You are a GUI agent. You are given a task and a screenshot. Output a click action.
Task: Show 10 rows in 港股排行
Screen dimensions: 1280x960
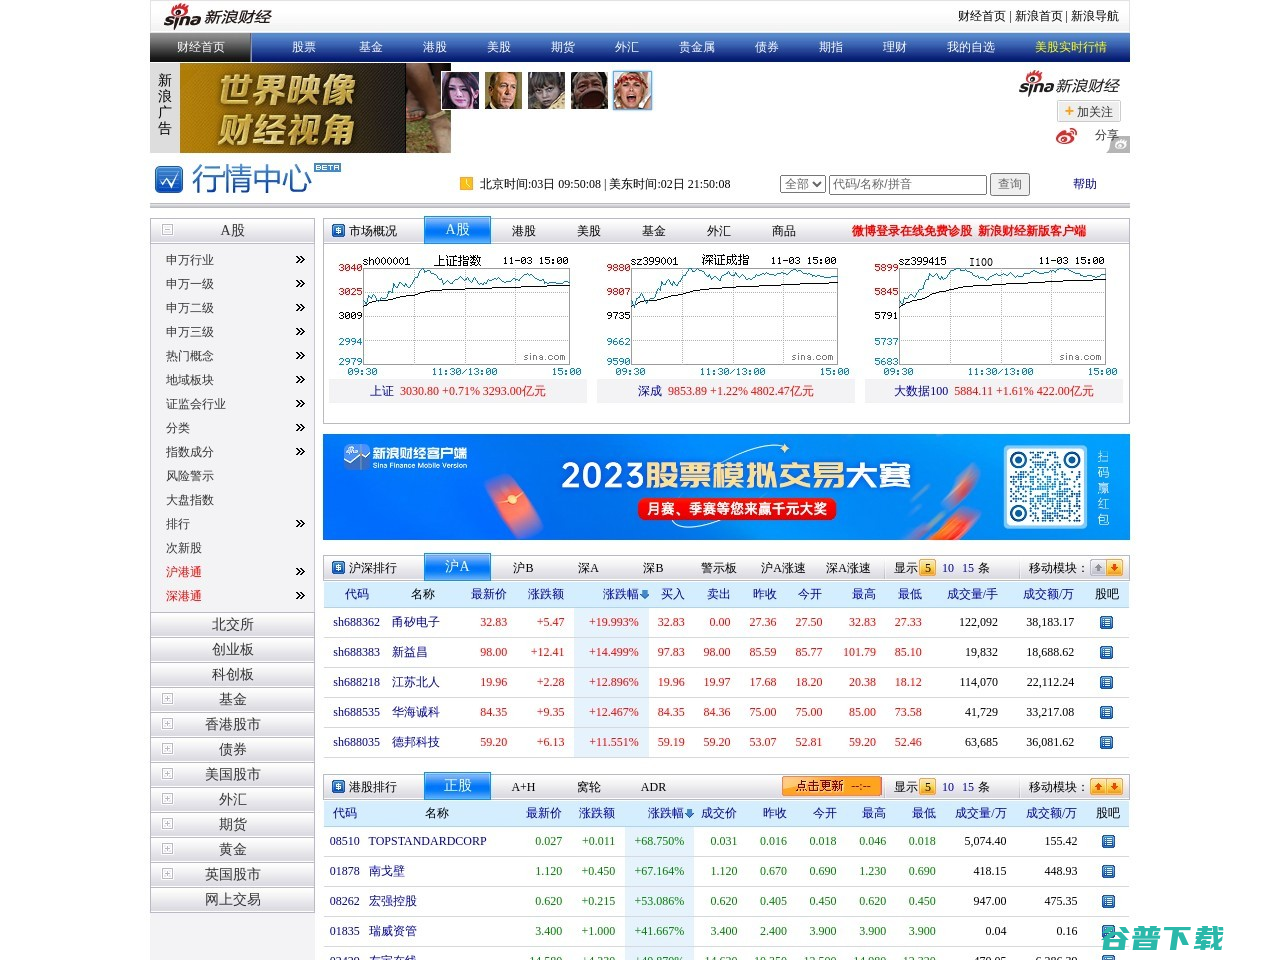tap(948, 787)
